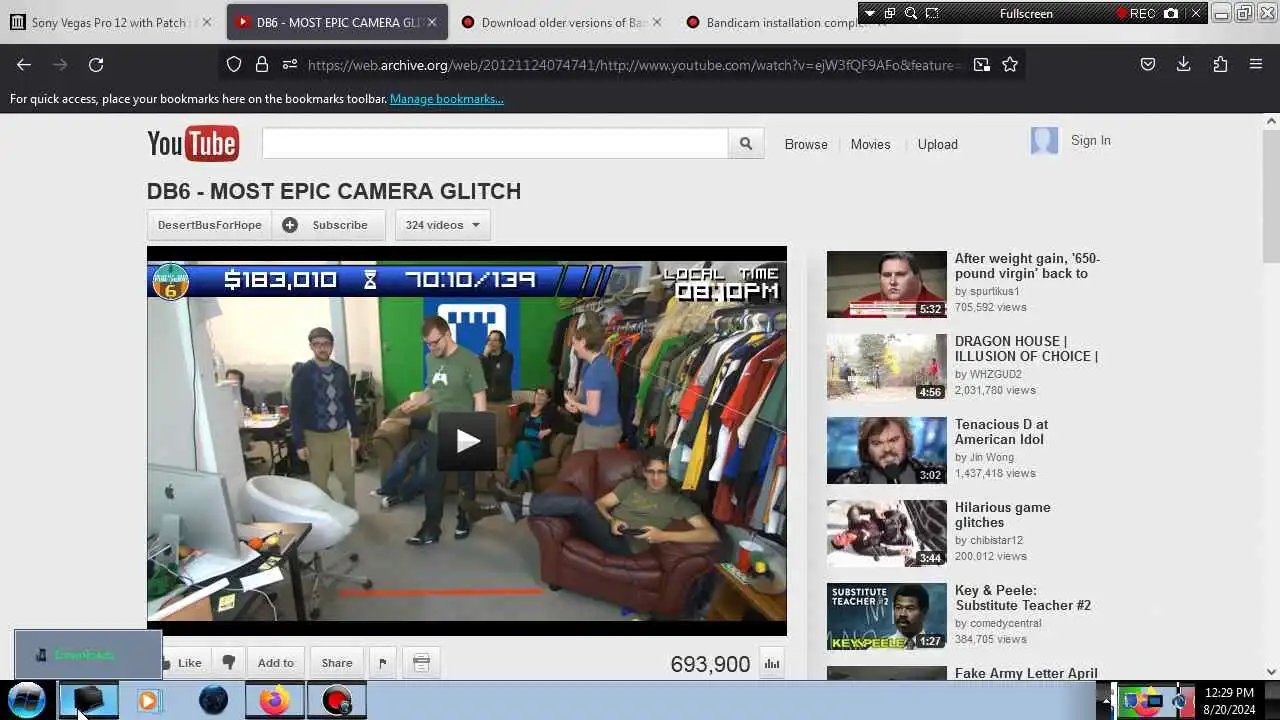1280x720 pixels.
Task: Open Key & Peele: Substitute Teacher #2 link
Action: 1023,598
